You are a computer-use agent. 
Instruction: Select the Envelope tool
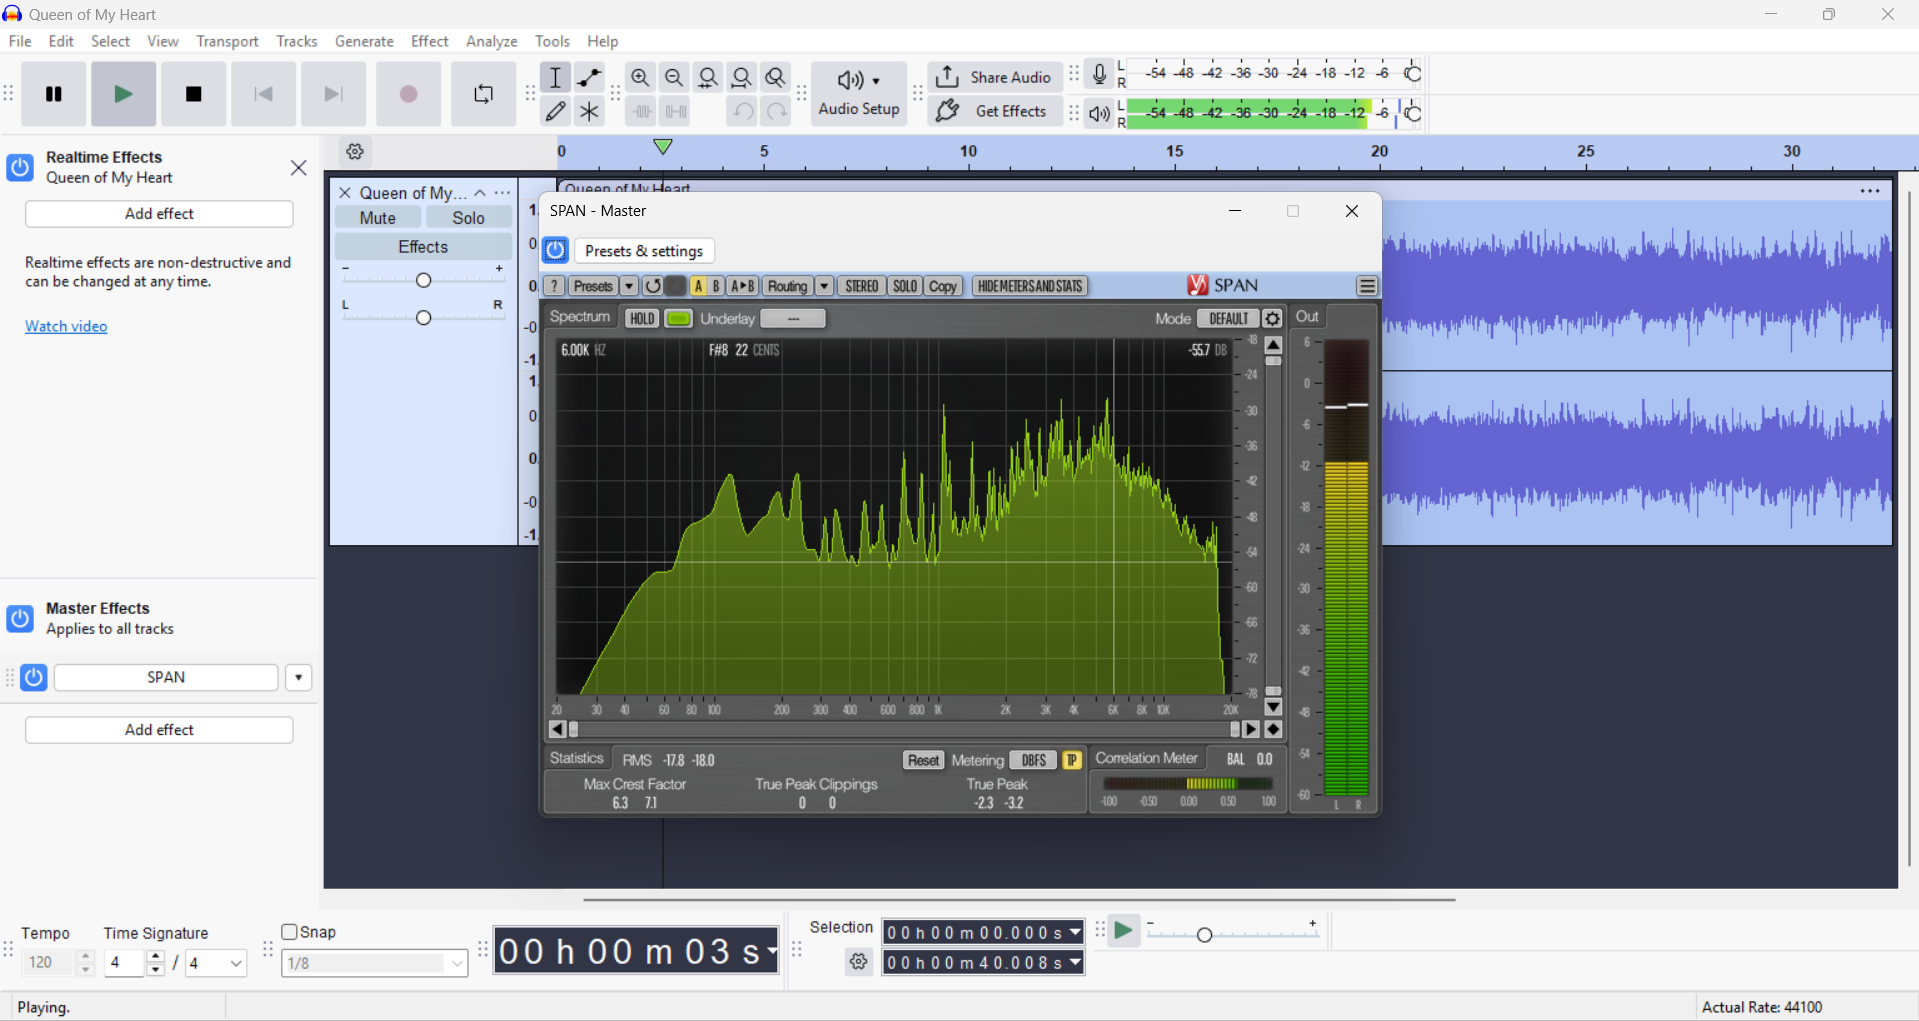[x=590, y=77]
